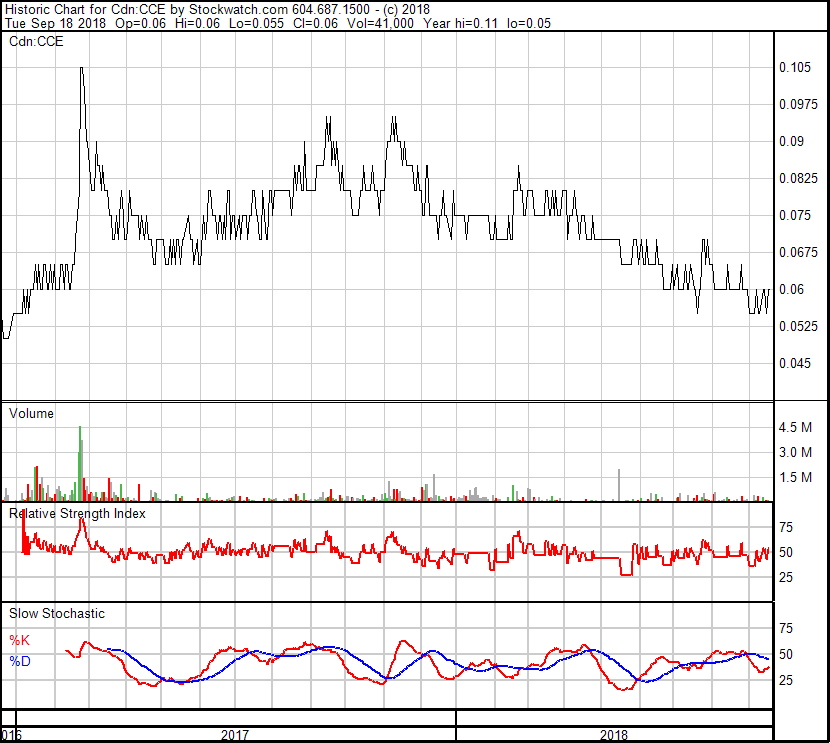
Task: Click the 'Hi=0.06' high price value
Action: click(x=197, y=23)
